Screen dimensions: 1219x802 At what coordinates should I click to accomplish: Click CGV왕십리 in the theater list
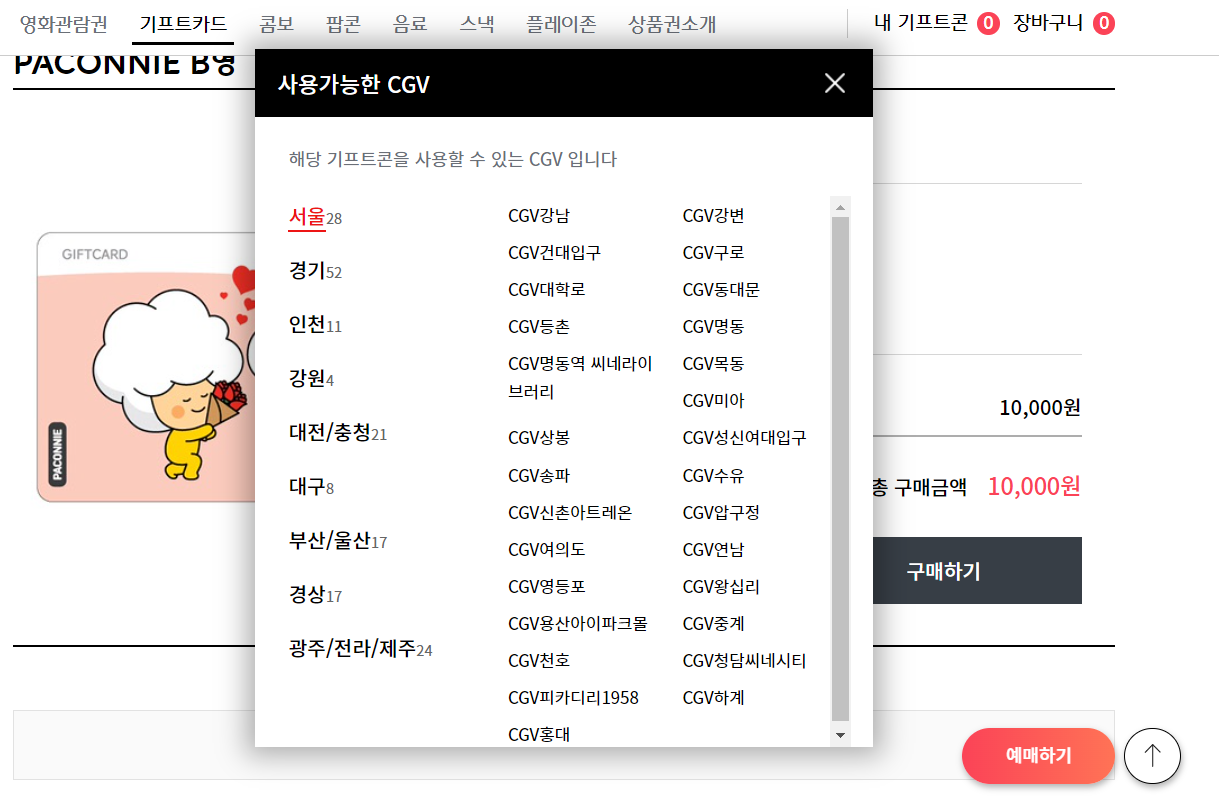click(x=721, y=586)
